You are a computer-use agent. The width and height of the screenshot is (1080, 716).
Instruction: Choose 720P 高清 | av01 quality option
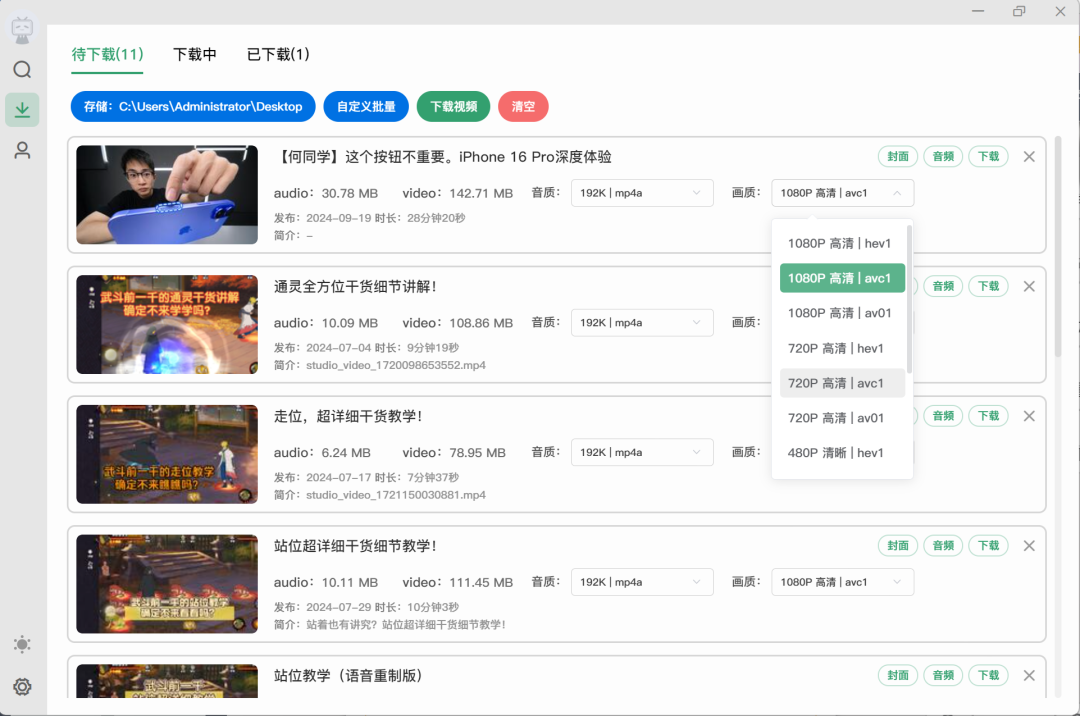(x=842, y=418)
